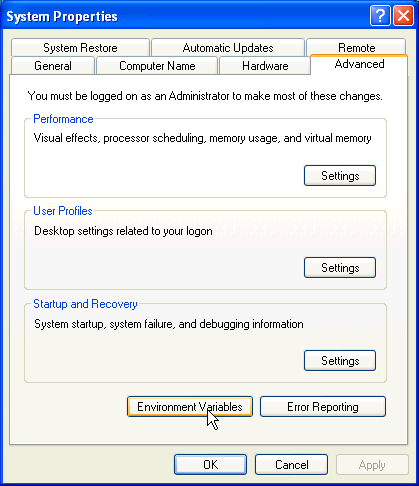Click the help question mark icon
Screen dimensions: 419x486
point(380,15)
